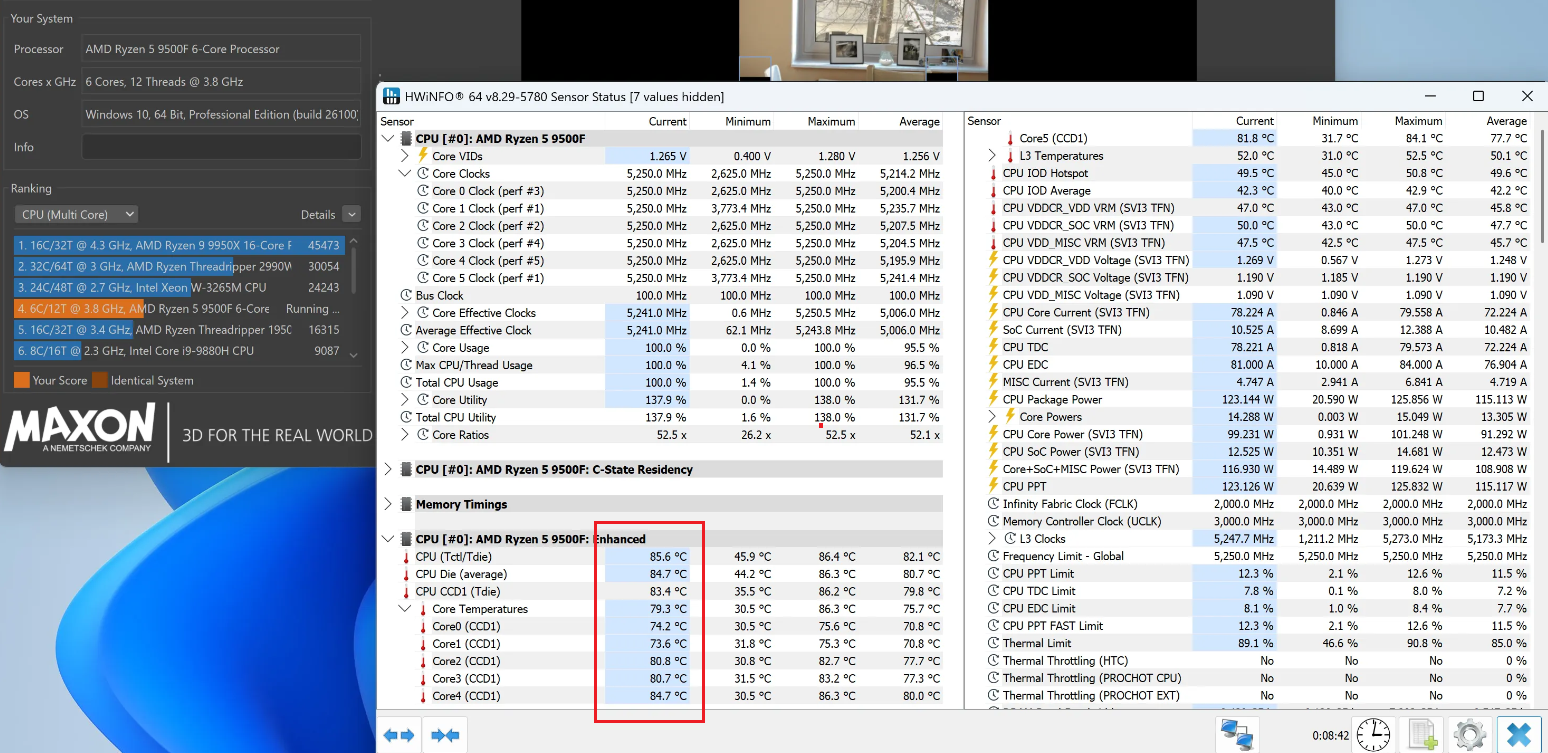Screen dimensions: 1548x753
Task: Select the Core+SoC+MISC Power (SVI3 TFN) row
Action: [x=1248, y=469]
